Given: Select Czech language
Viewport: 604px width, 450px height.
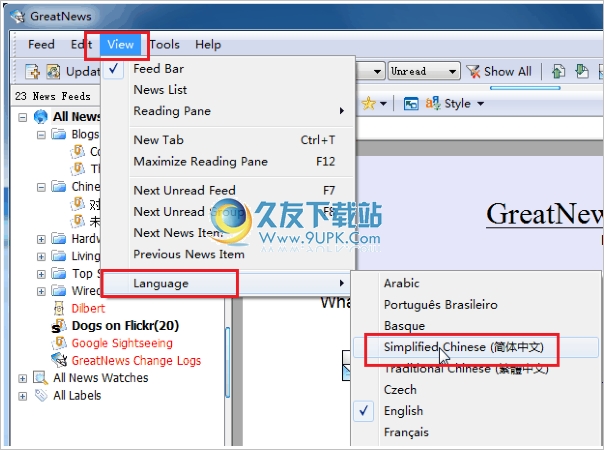Looking at the screenshot, I should click(476, 390).
